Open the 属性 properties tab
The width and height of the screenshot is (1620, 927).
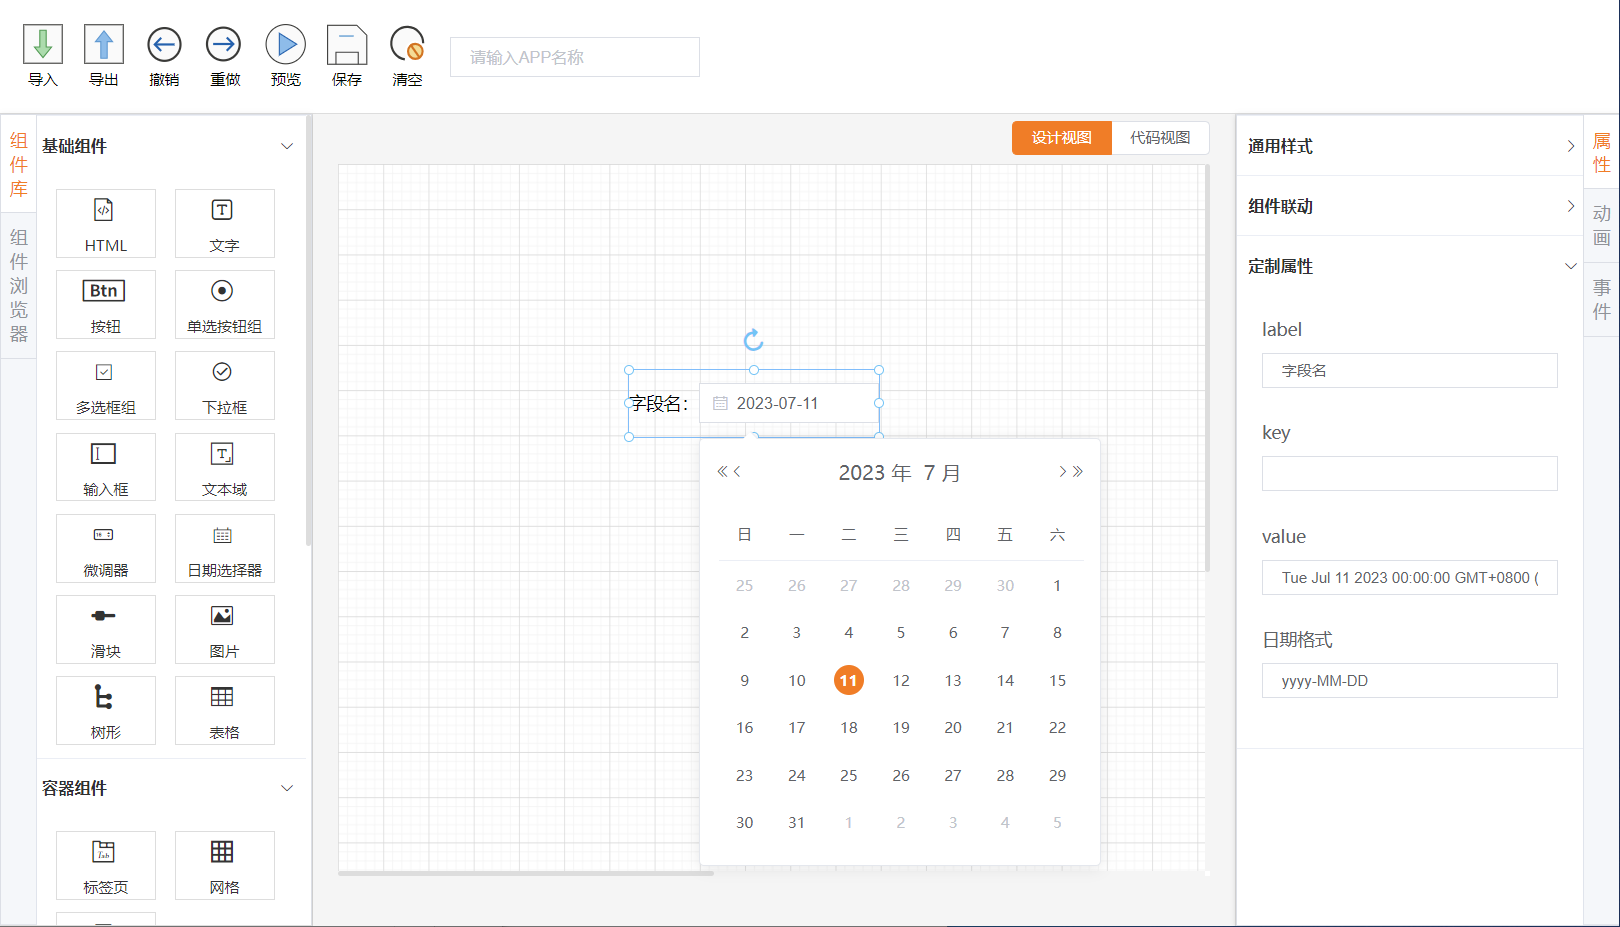(1602, 153)
